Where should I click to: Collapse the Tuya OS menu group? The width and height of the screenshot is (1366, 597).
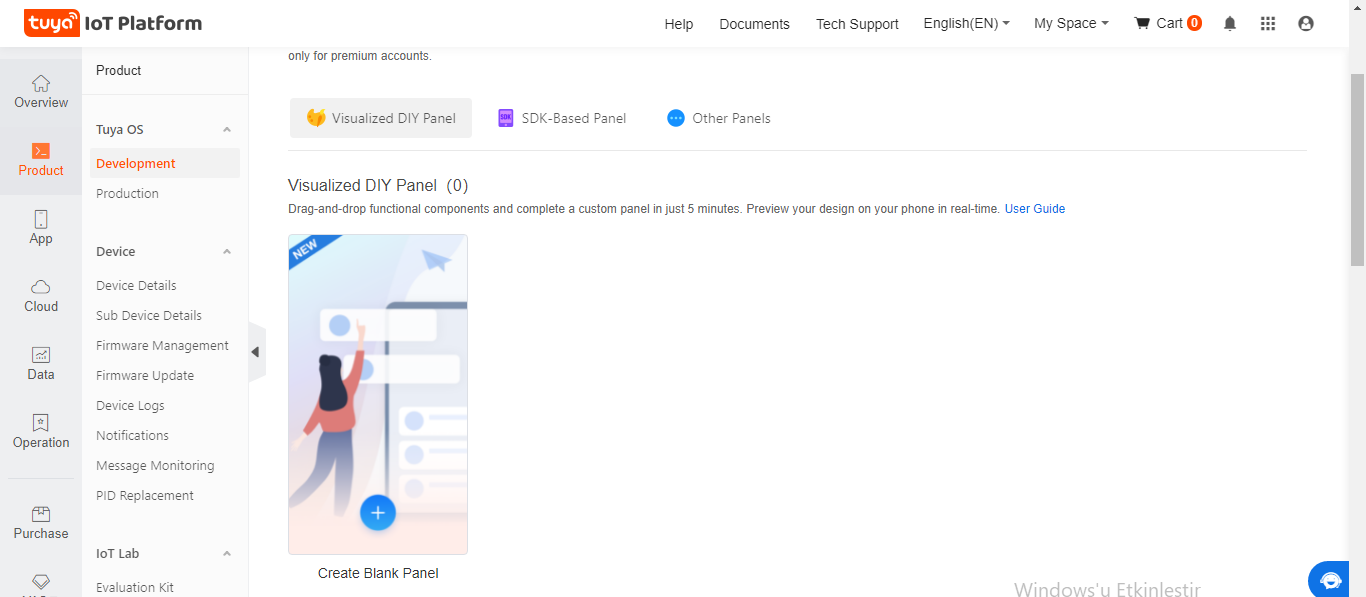point(227,130)
